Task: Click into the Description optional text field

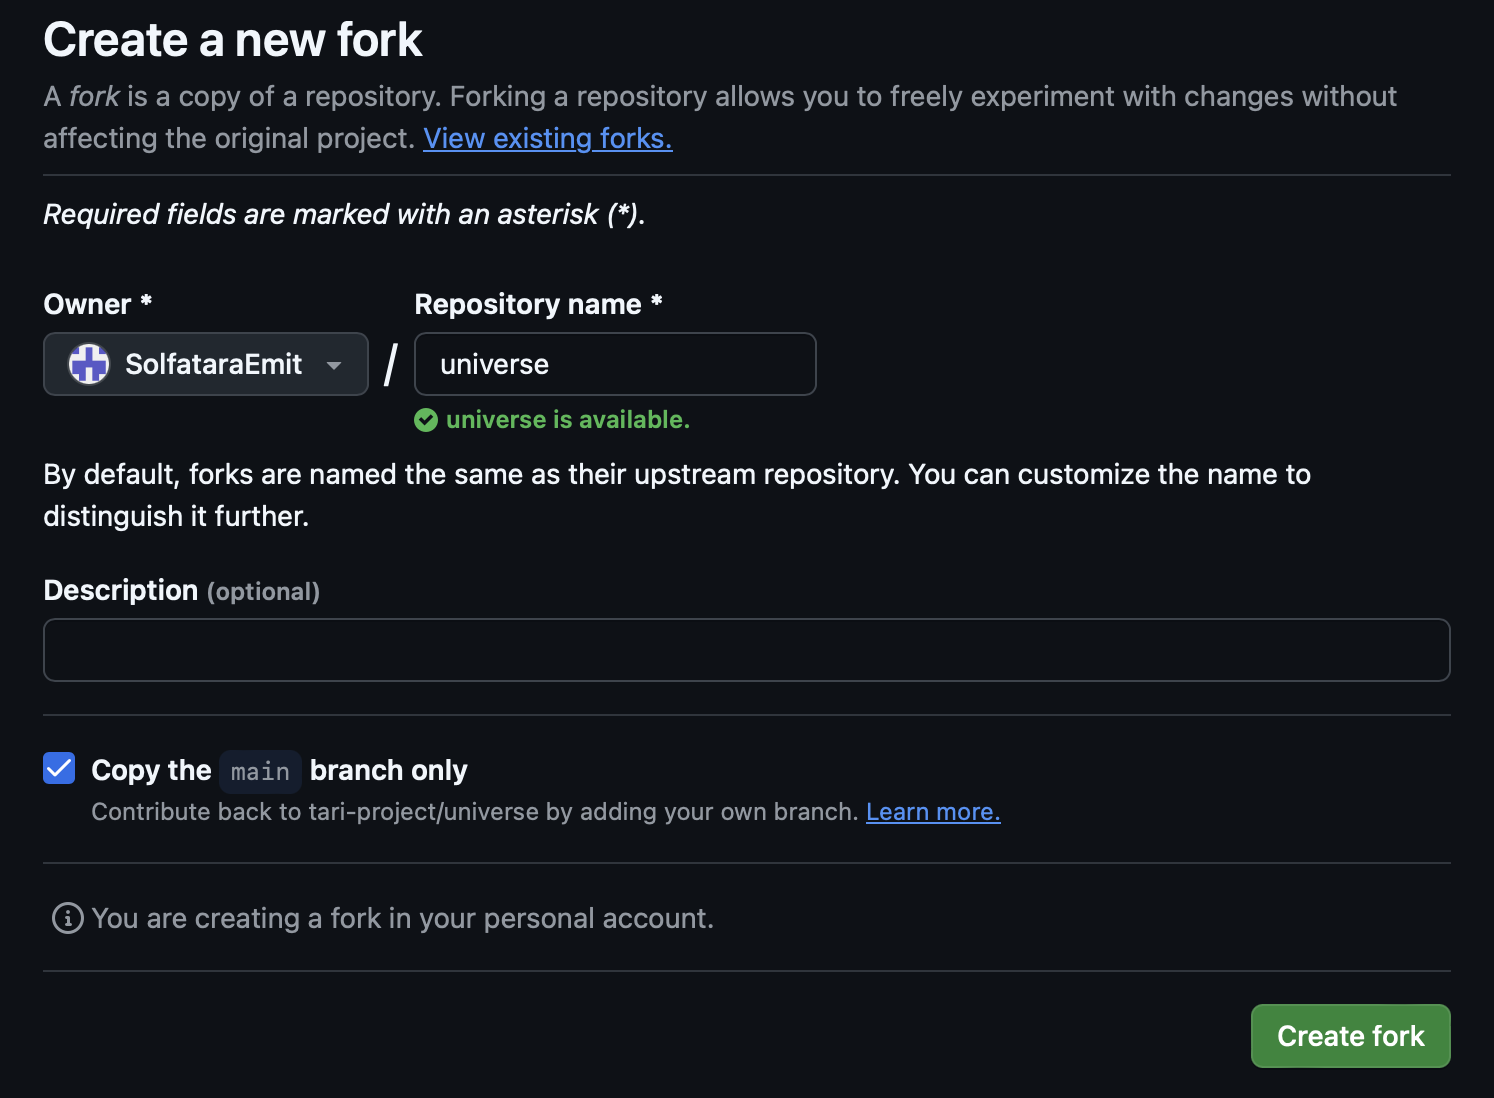Action: [747, 650]
